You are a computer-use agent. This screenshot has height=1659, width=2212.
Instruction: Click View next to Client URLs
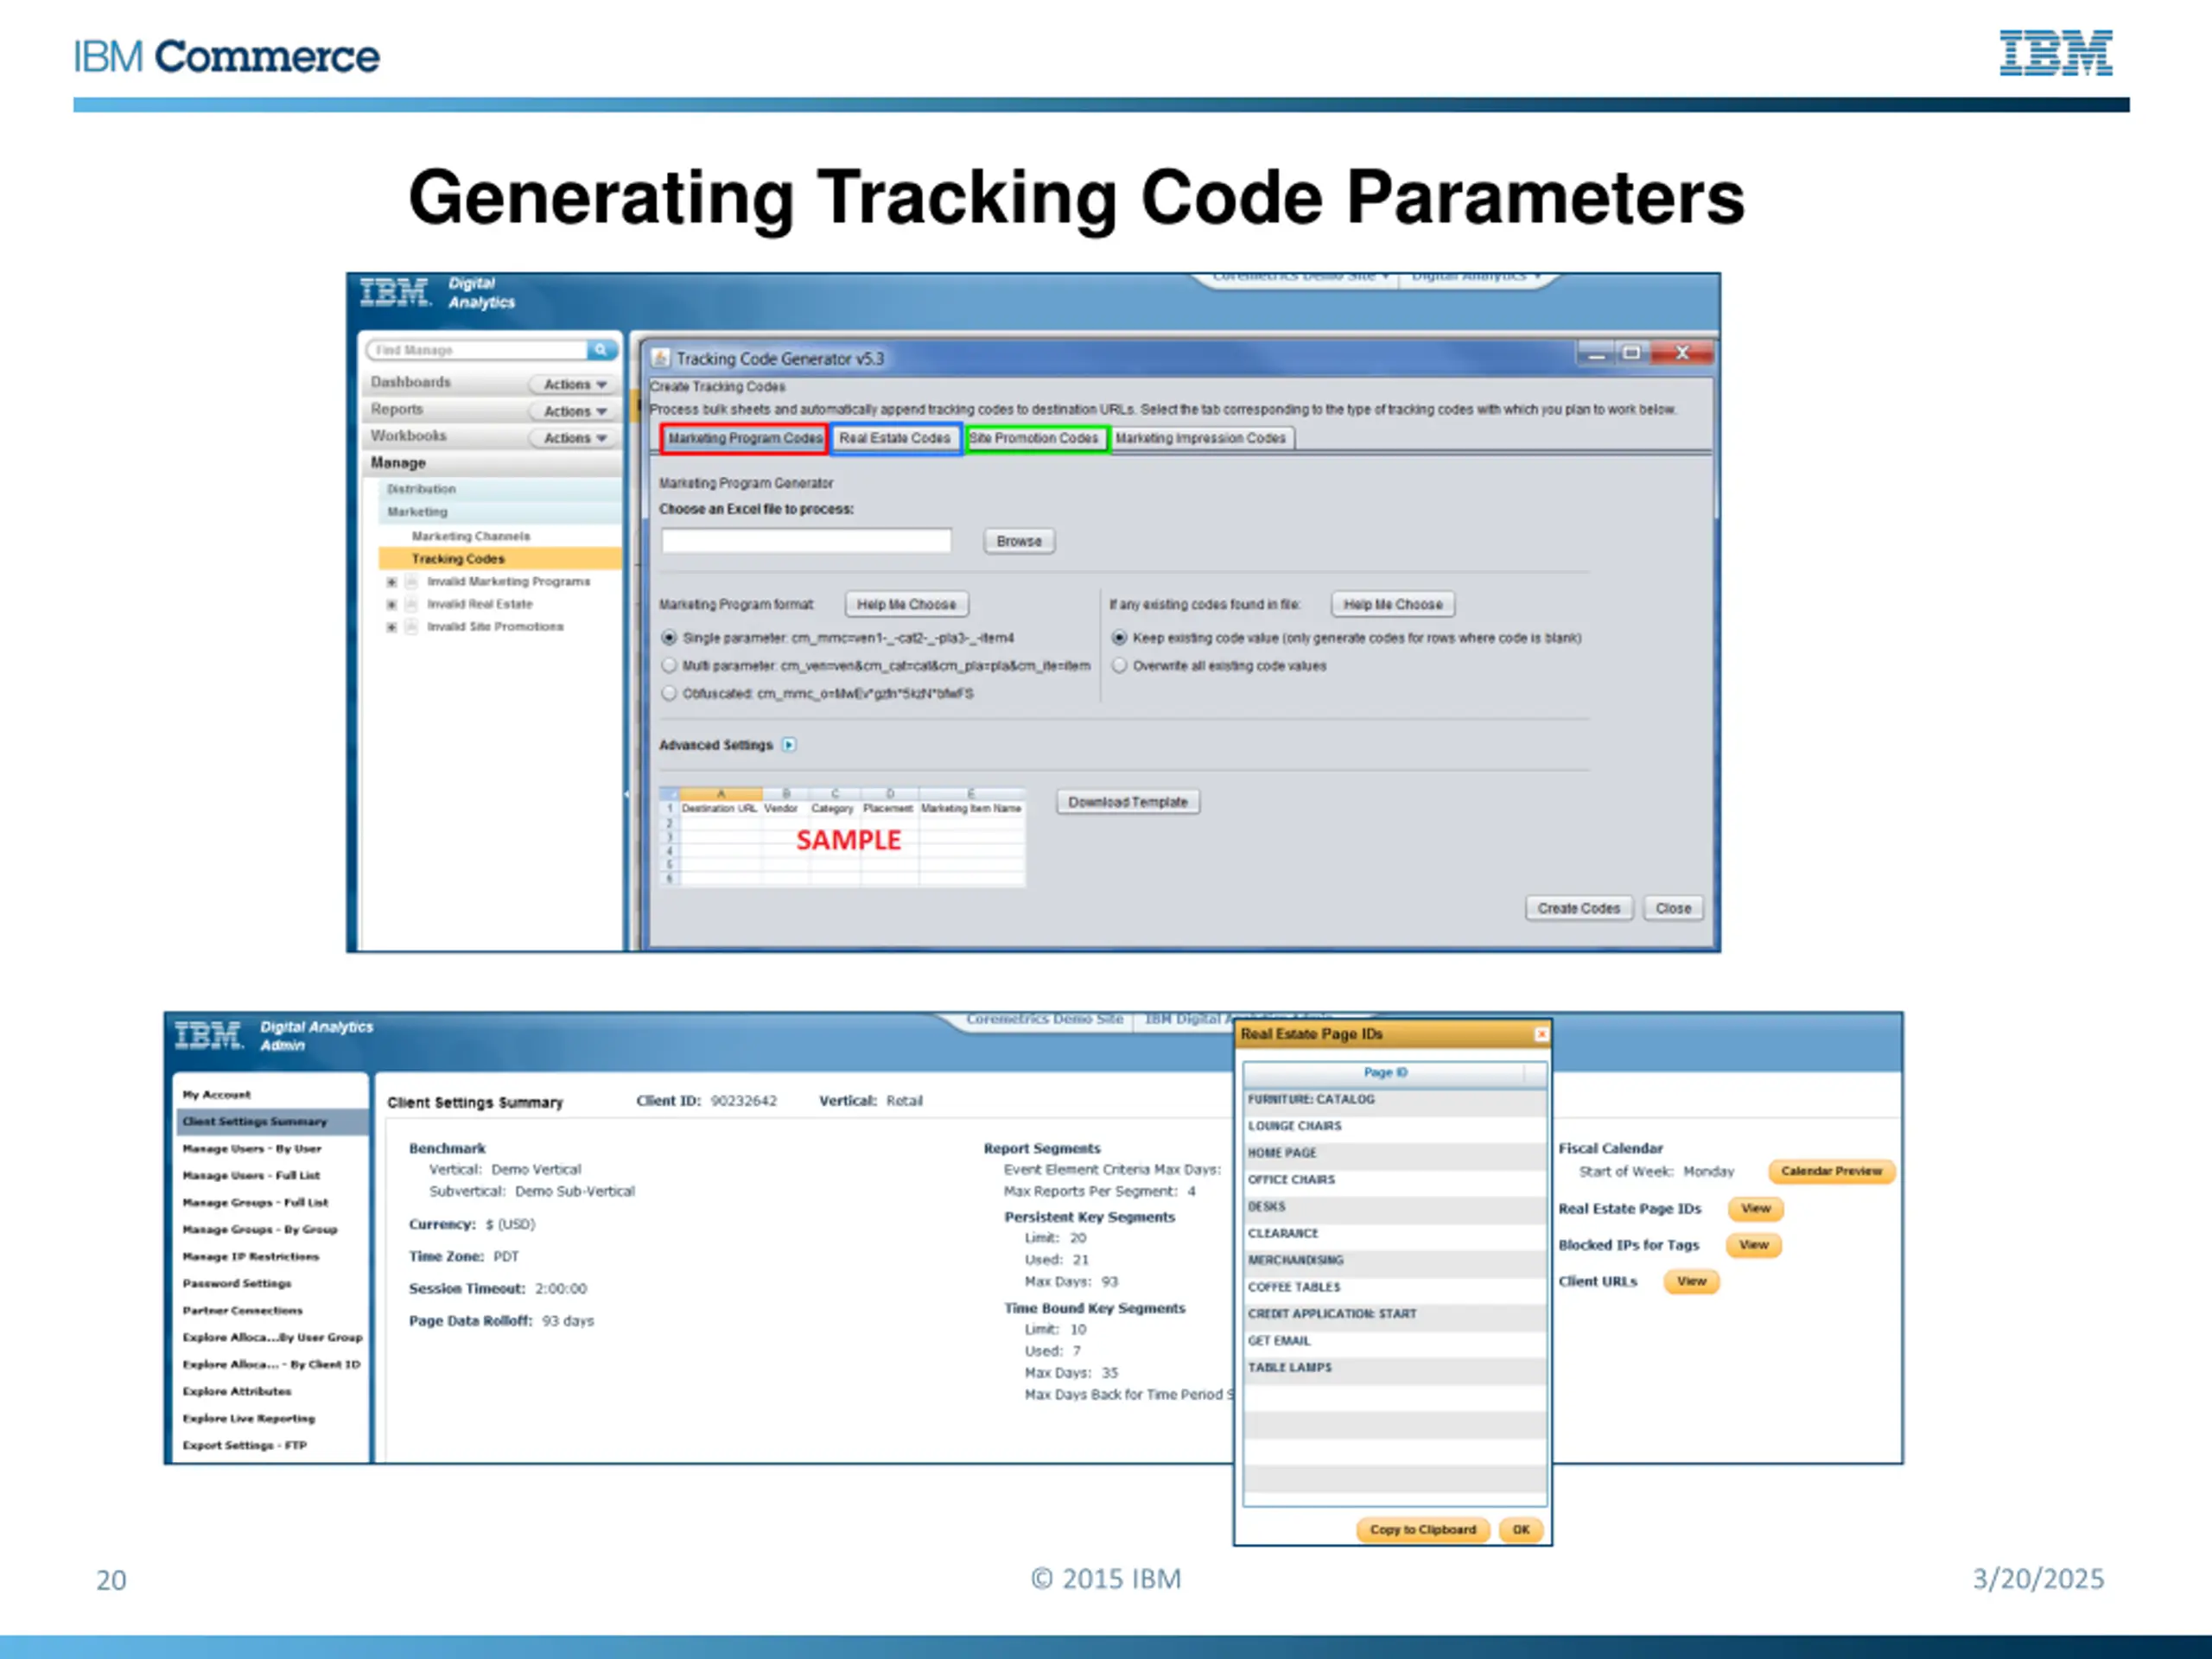[x=1691, y=1281]
